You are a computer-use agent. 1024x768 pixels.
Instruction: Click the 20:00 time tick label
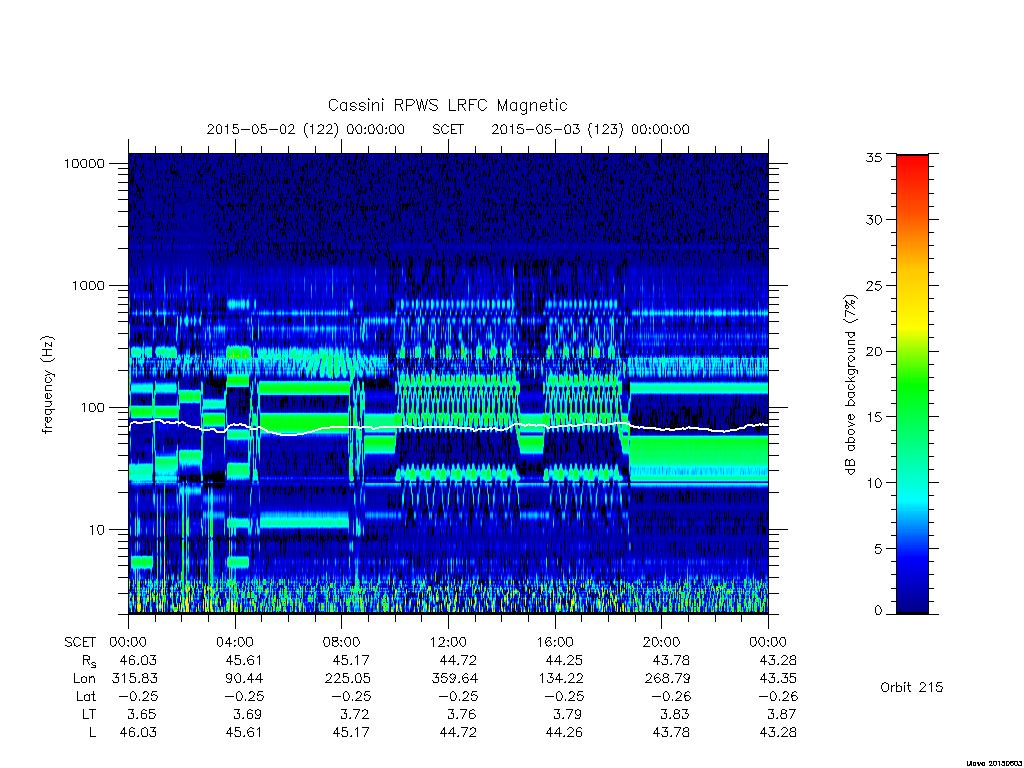[662, 642]
